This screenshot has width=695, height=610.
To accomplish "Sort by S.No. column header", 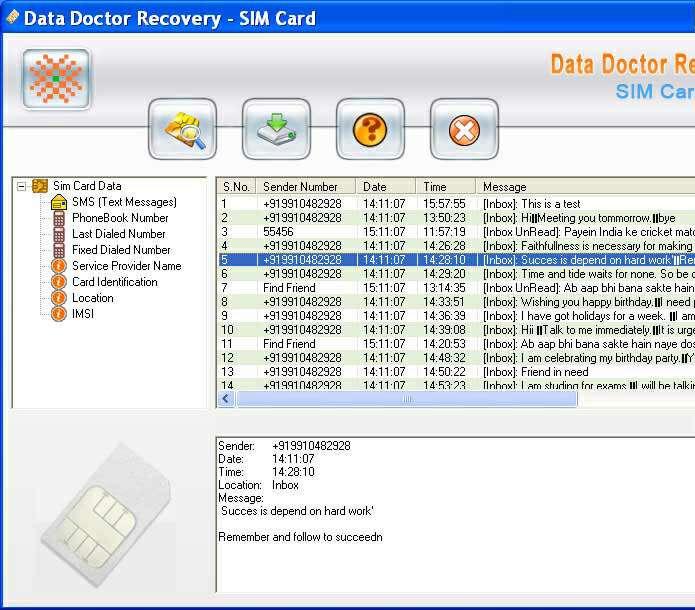I will 237,187.
